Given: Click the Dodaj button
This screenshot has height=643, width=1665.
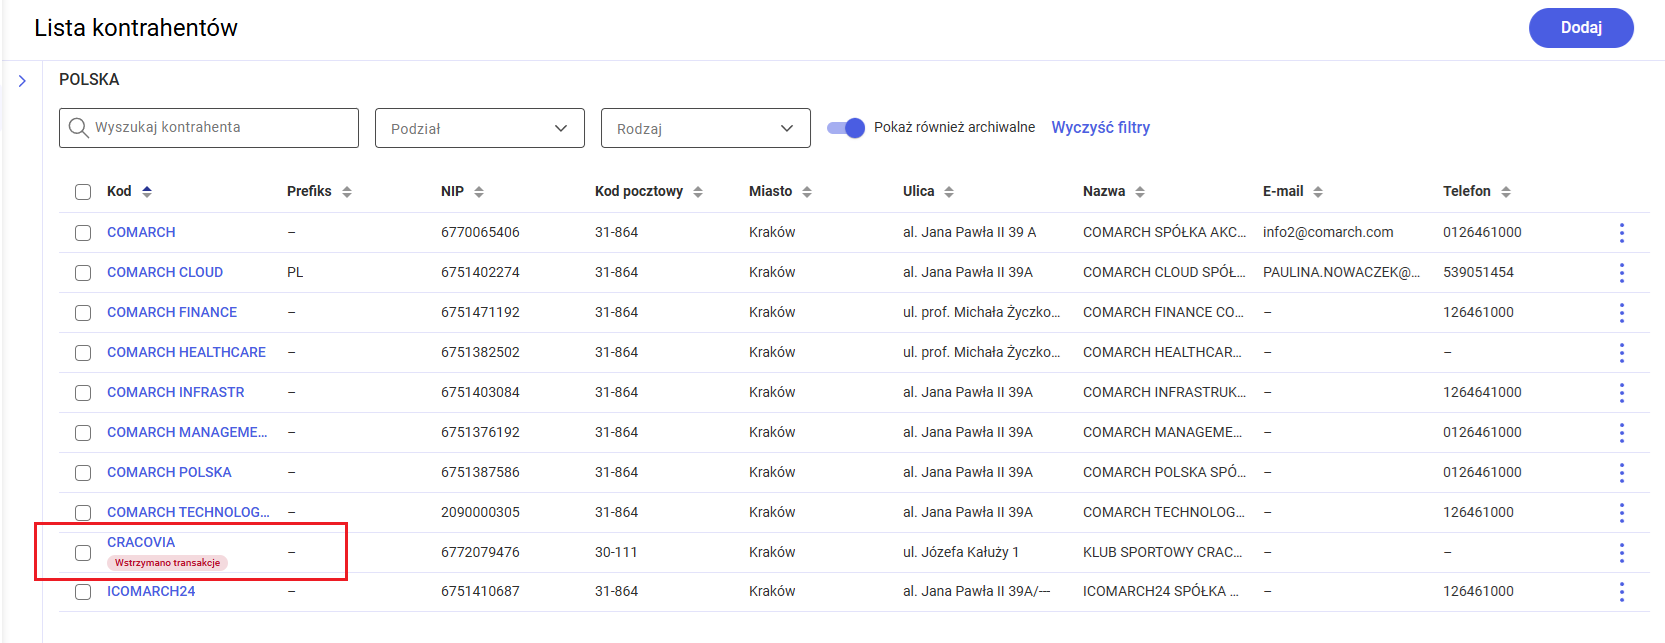Looking at the screenshot, I should tap(1580, 28).
